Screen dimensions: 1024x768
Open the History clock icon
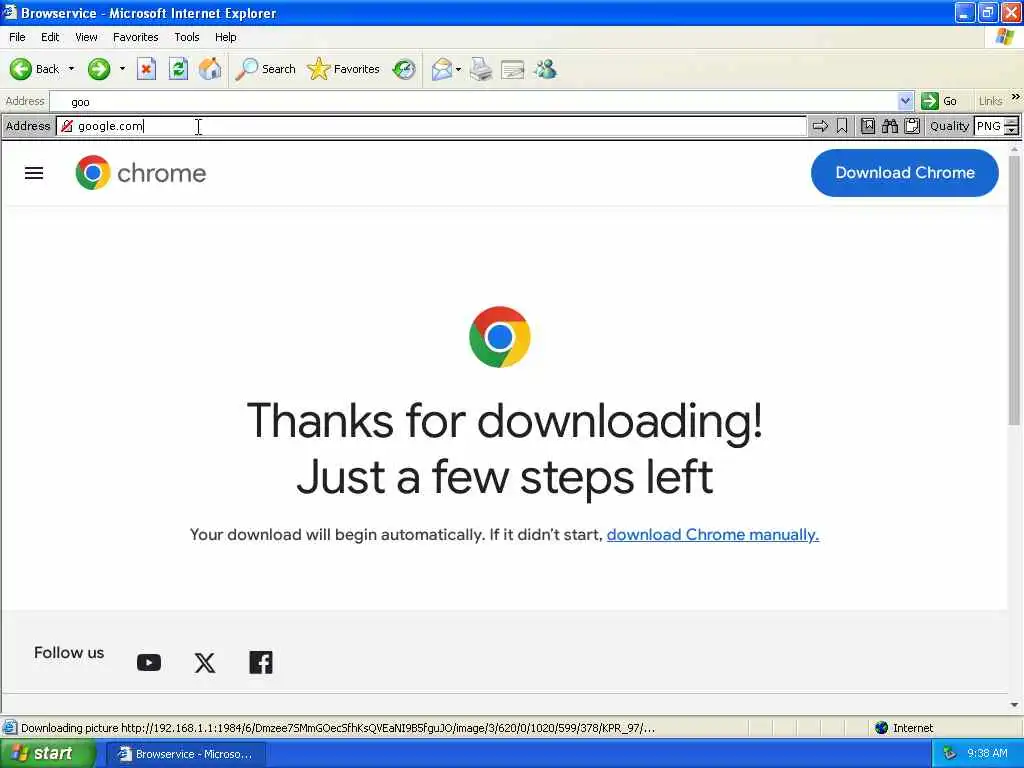point(404,69)
